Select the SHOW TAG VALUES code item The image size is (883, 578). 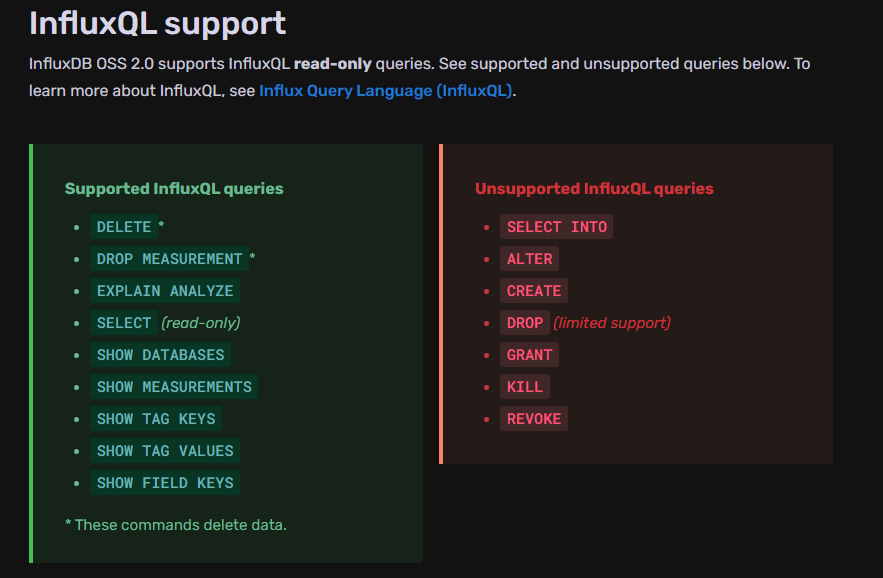click(x=165, y=451)
